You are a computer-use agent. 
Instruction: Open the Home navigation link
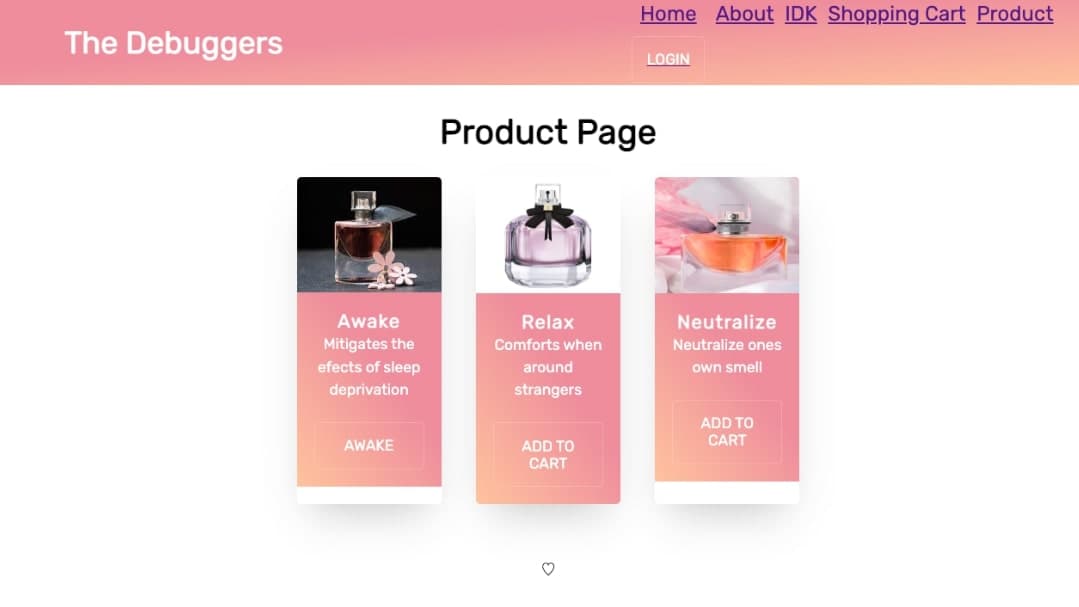668,14
